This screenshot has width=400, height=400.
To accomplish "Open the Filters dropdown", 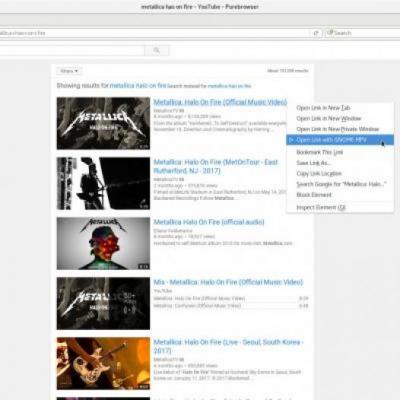I will click(x=69, y=71).
